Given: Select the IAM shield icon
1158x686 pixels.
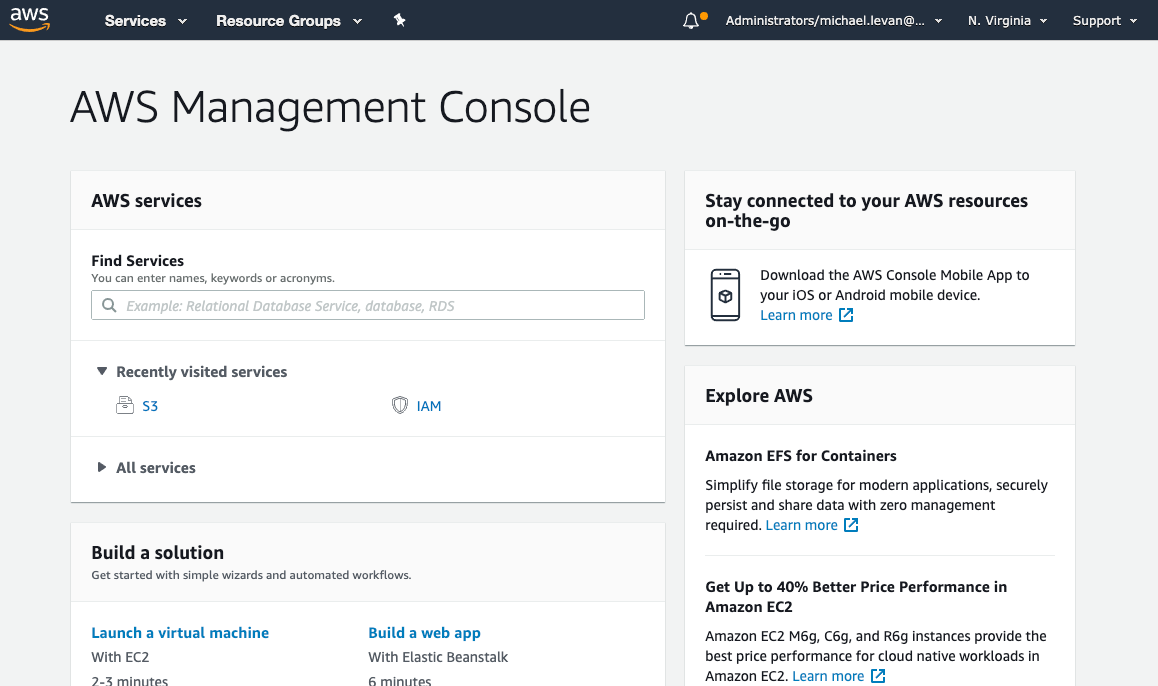Looking at the screenshot, I should tap(400, 405).
